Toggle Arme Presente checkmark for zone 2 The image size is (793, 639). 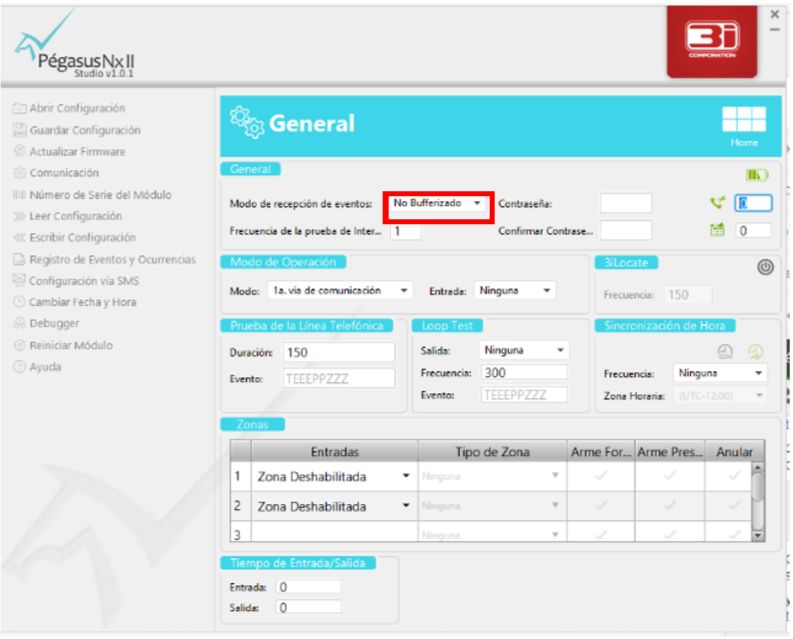click(670, 505)
